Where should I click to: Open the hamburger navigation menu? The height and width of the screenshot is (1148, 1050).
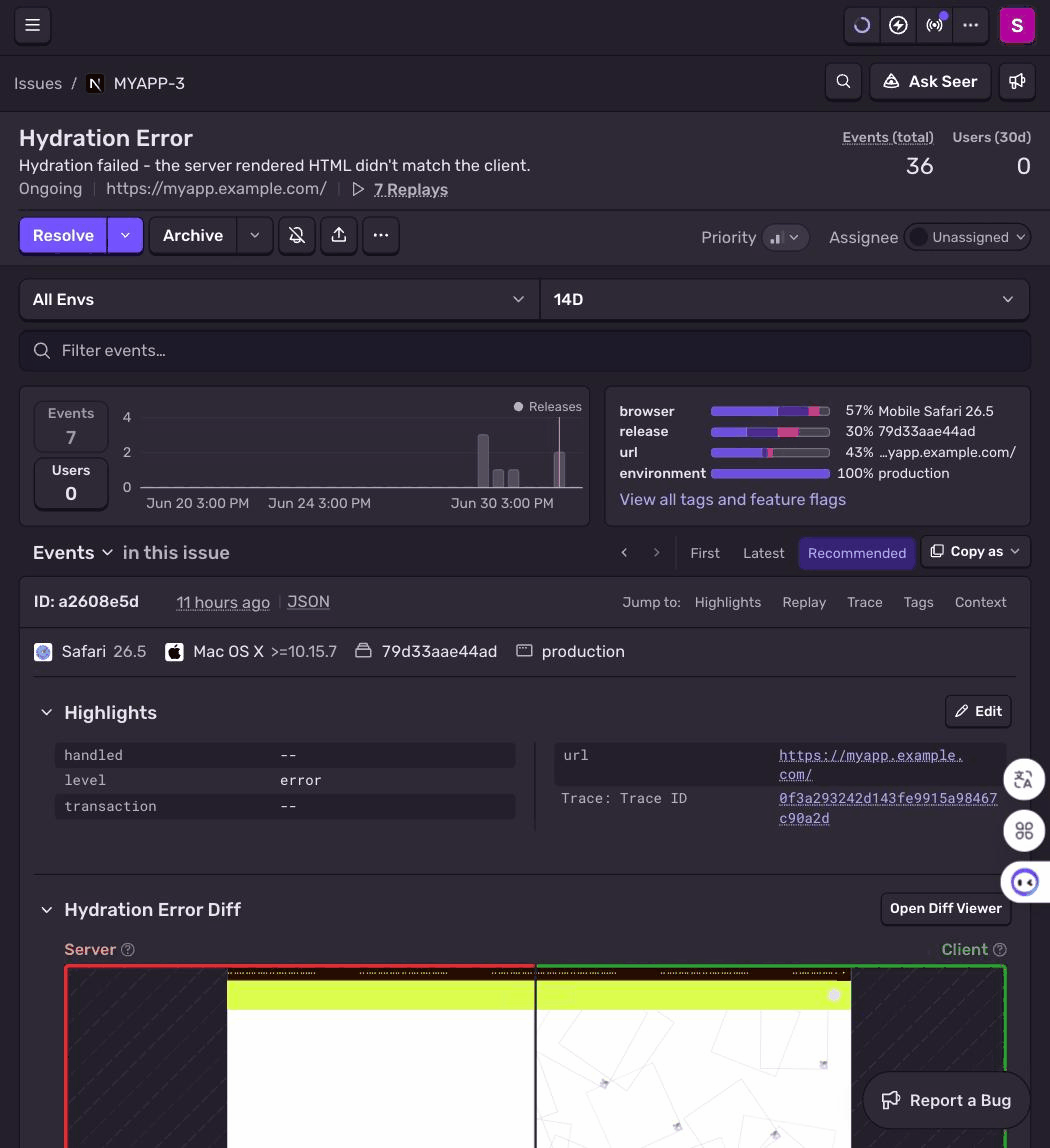tap(32, 25)
